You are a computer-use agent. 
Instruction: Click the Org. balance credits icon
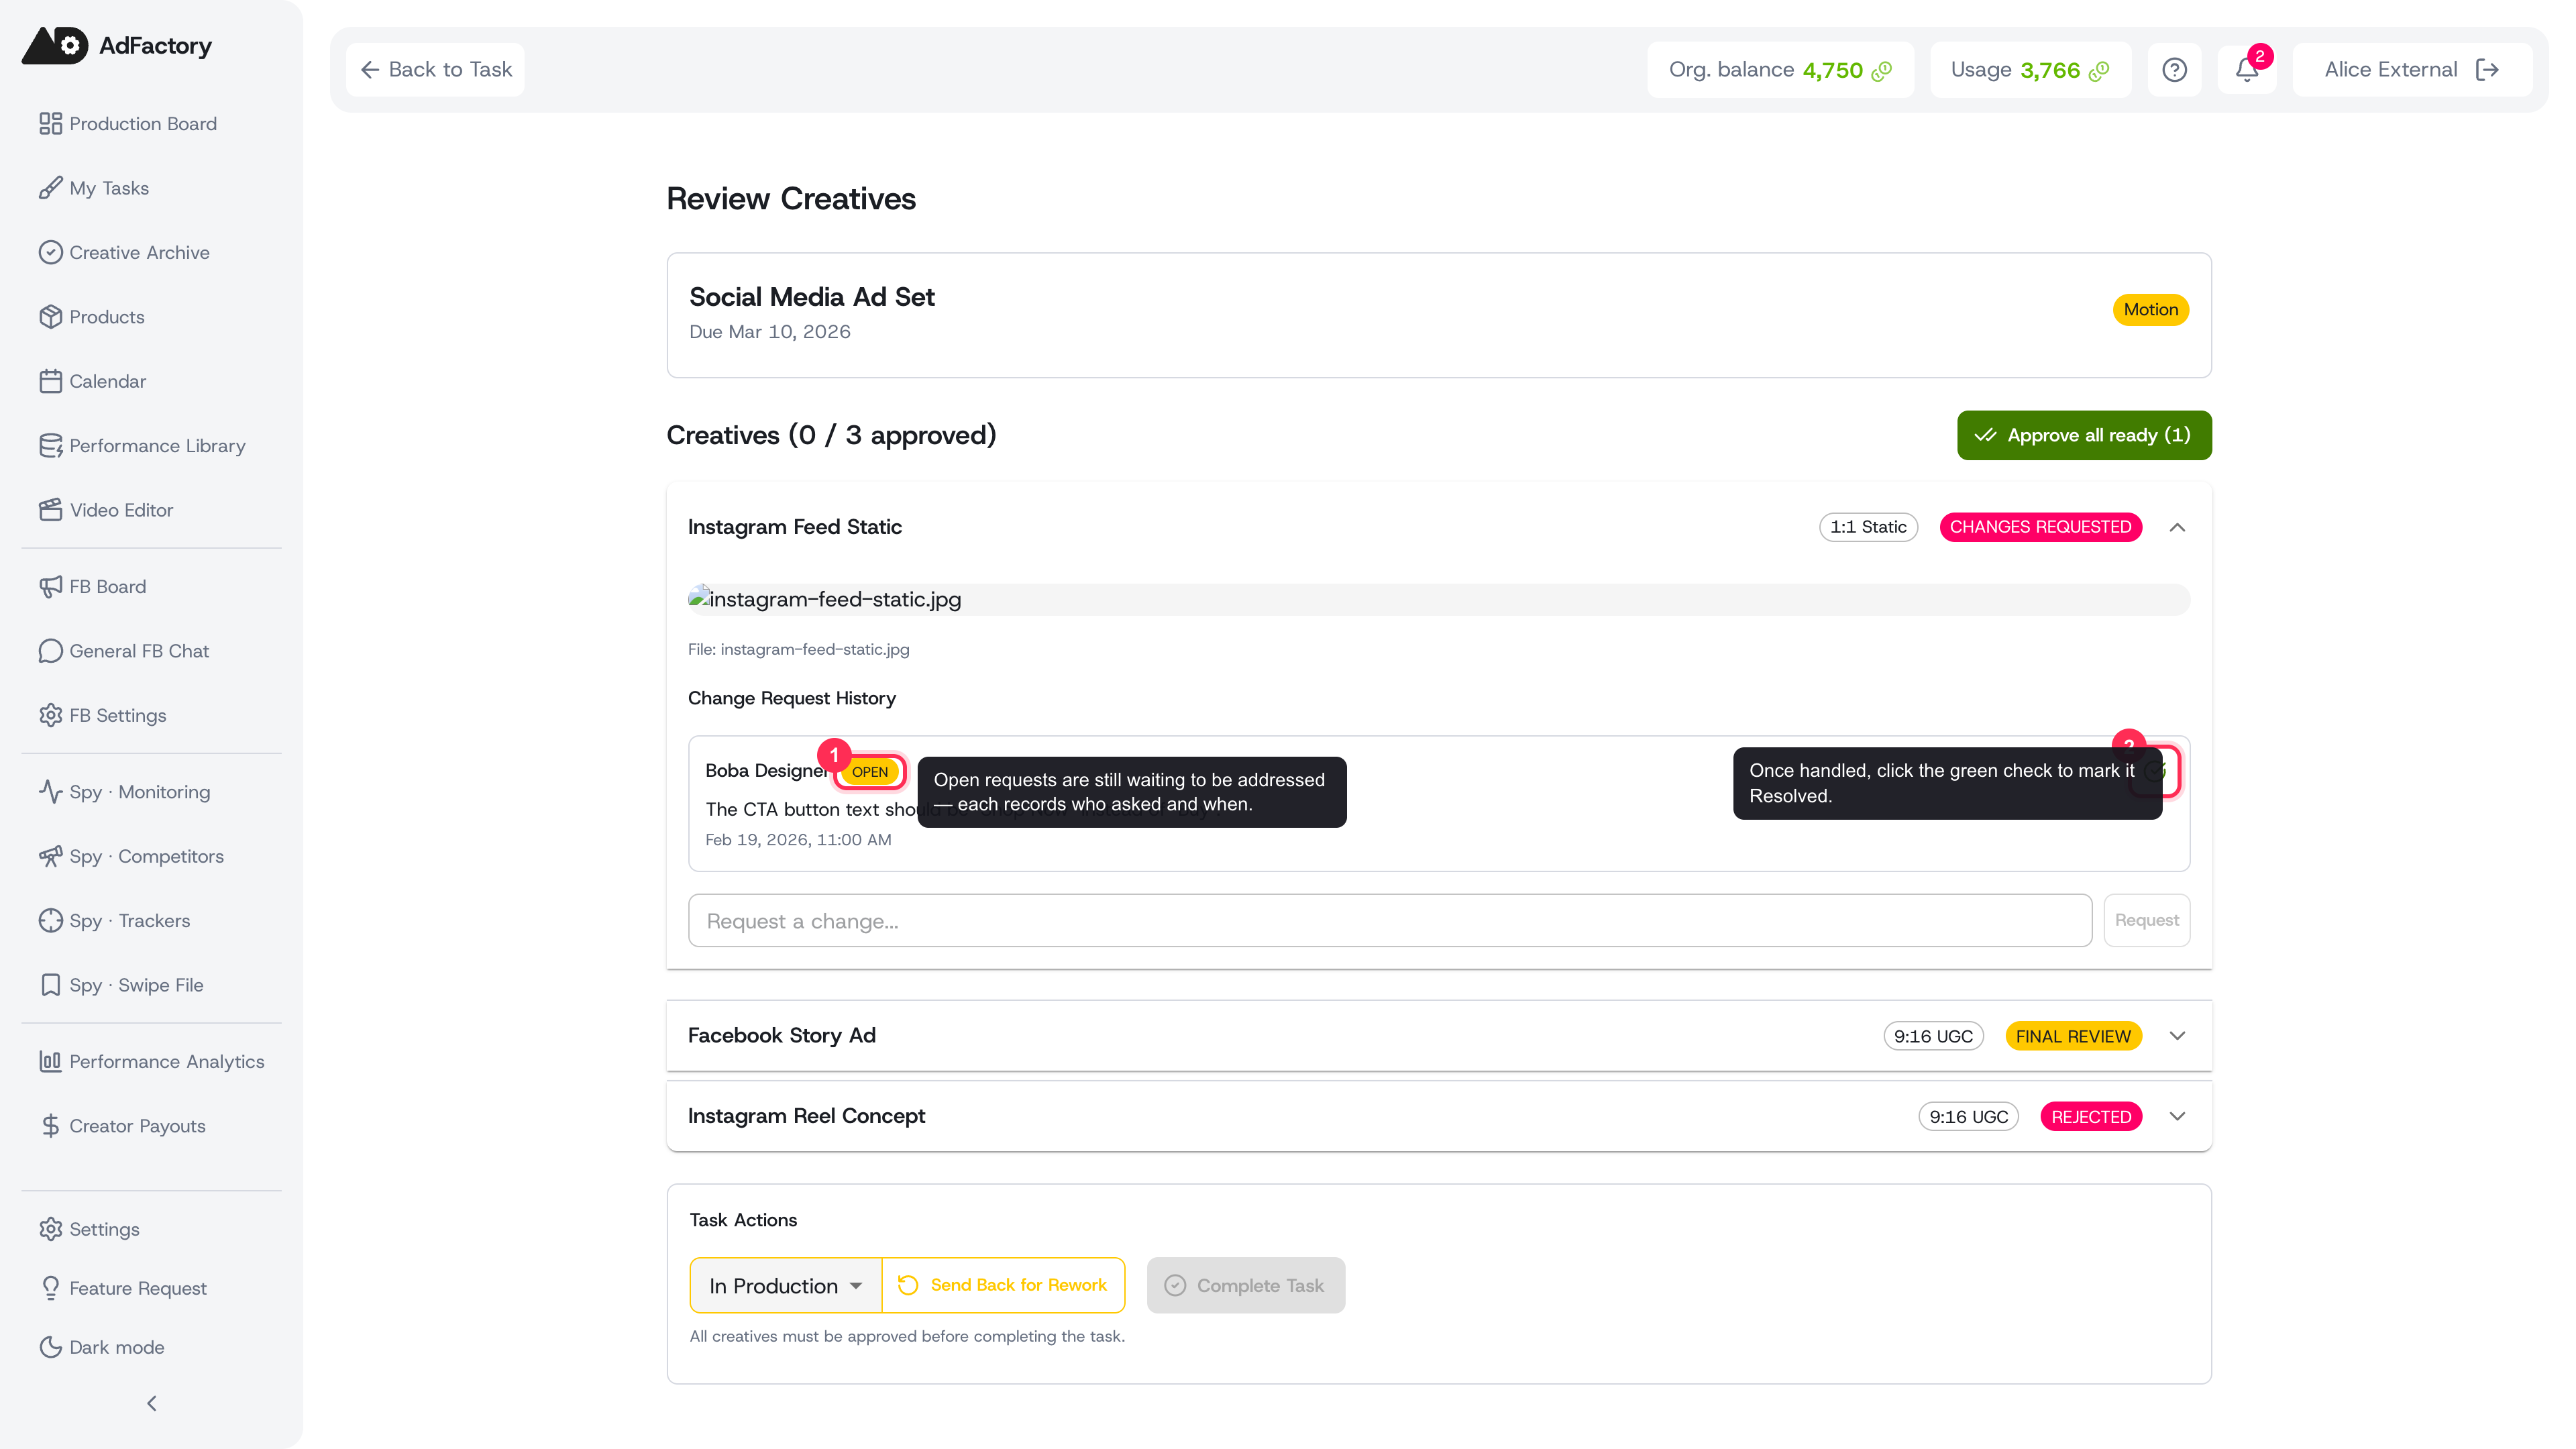click(1882, 71)
